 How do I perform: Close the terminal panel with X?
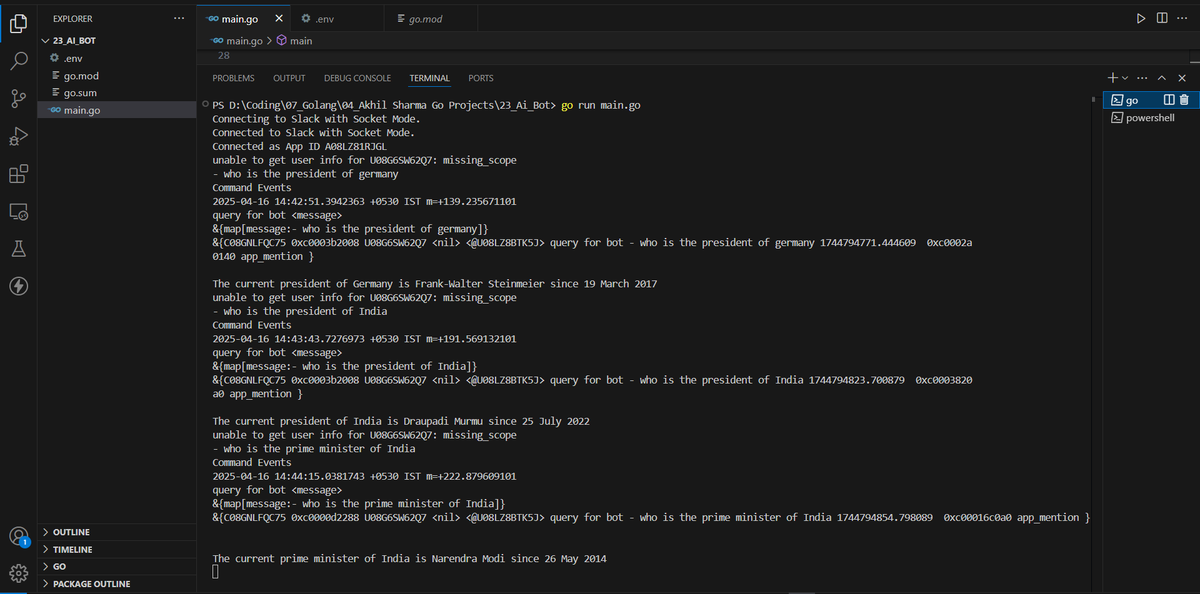click(1182, 78)
